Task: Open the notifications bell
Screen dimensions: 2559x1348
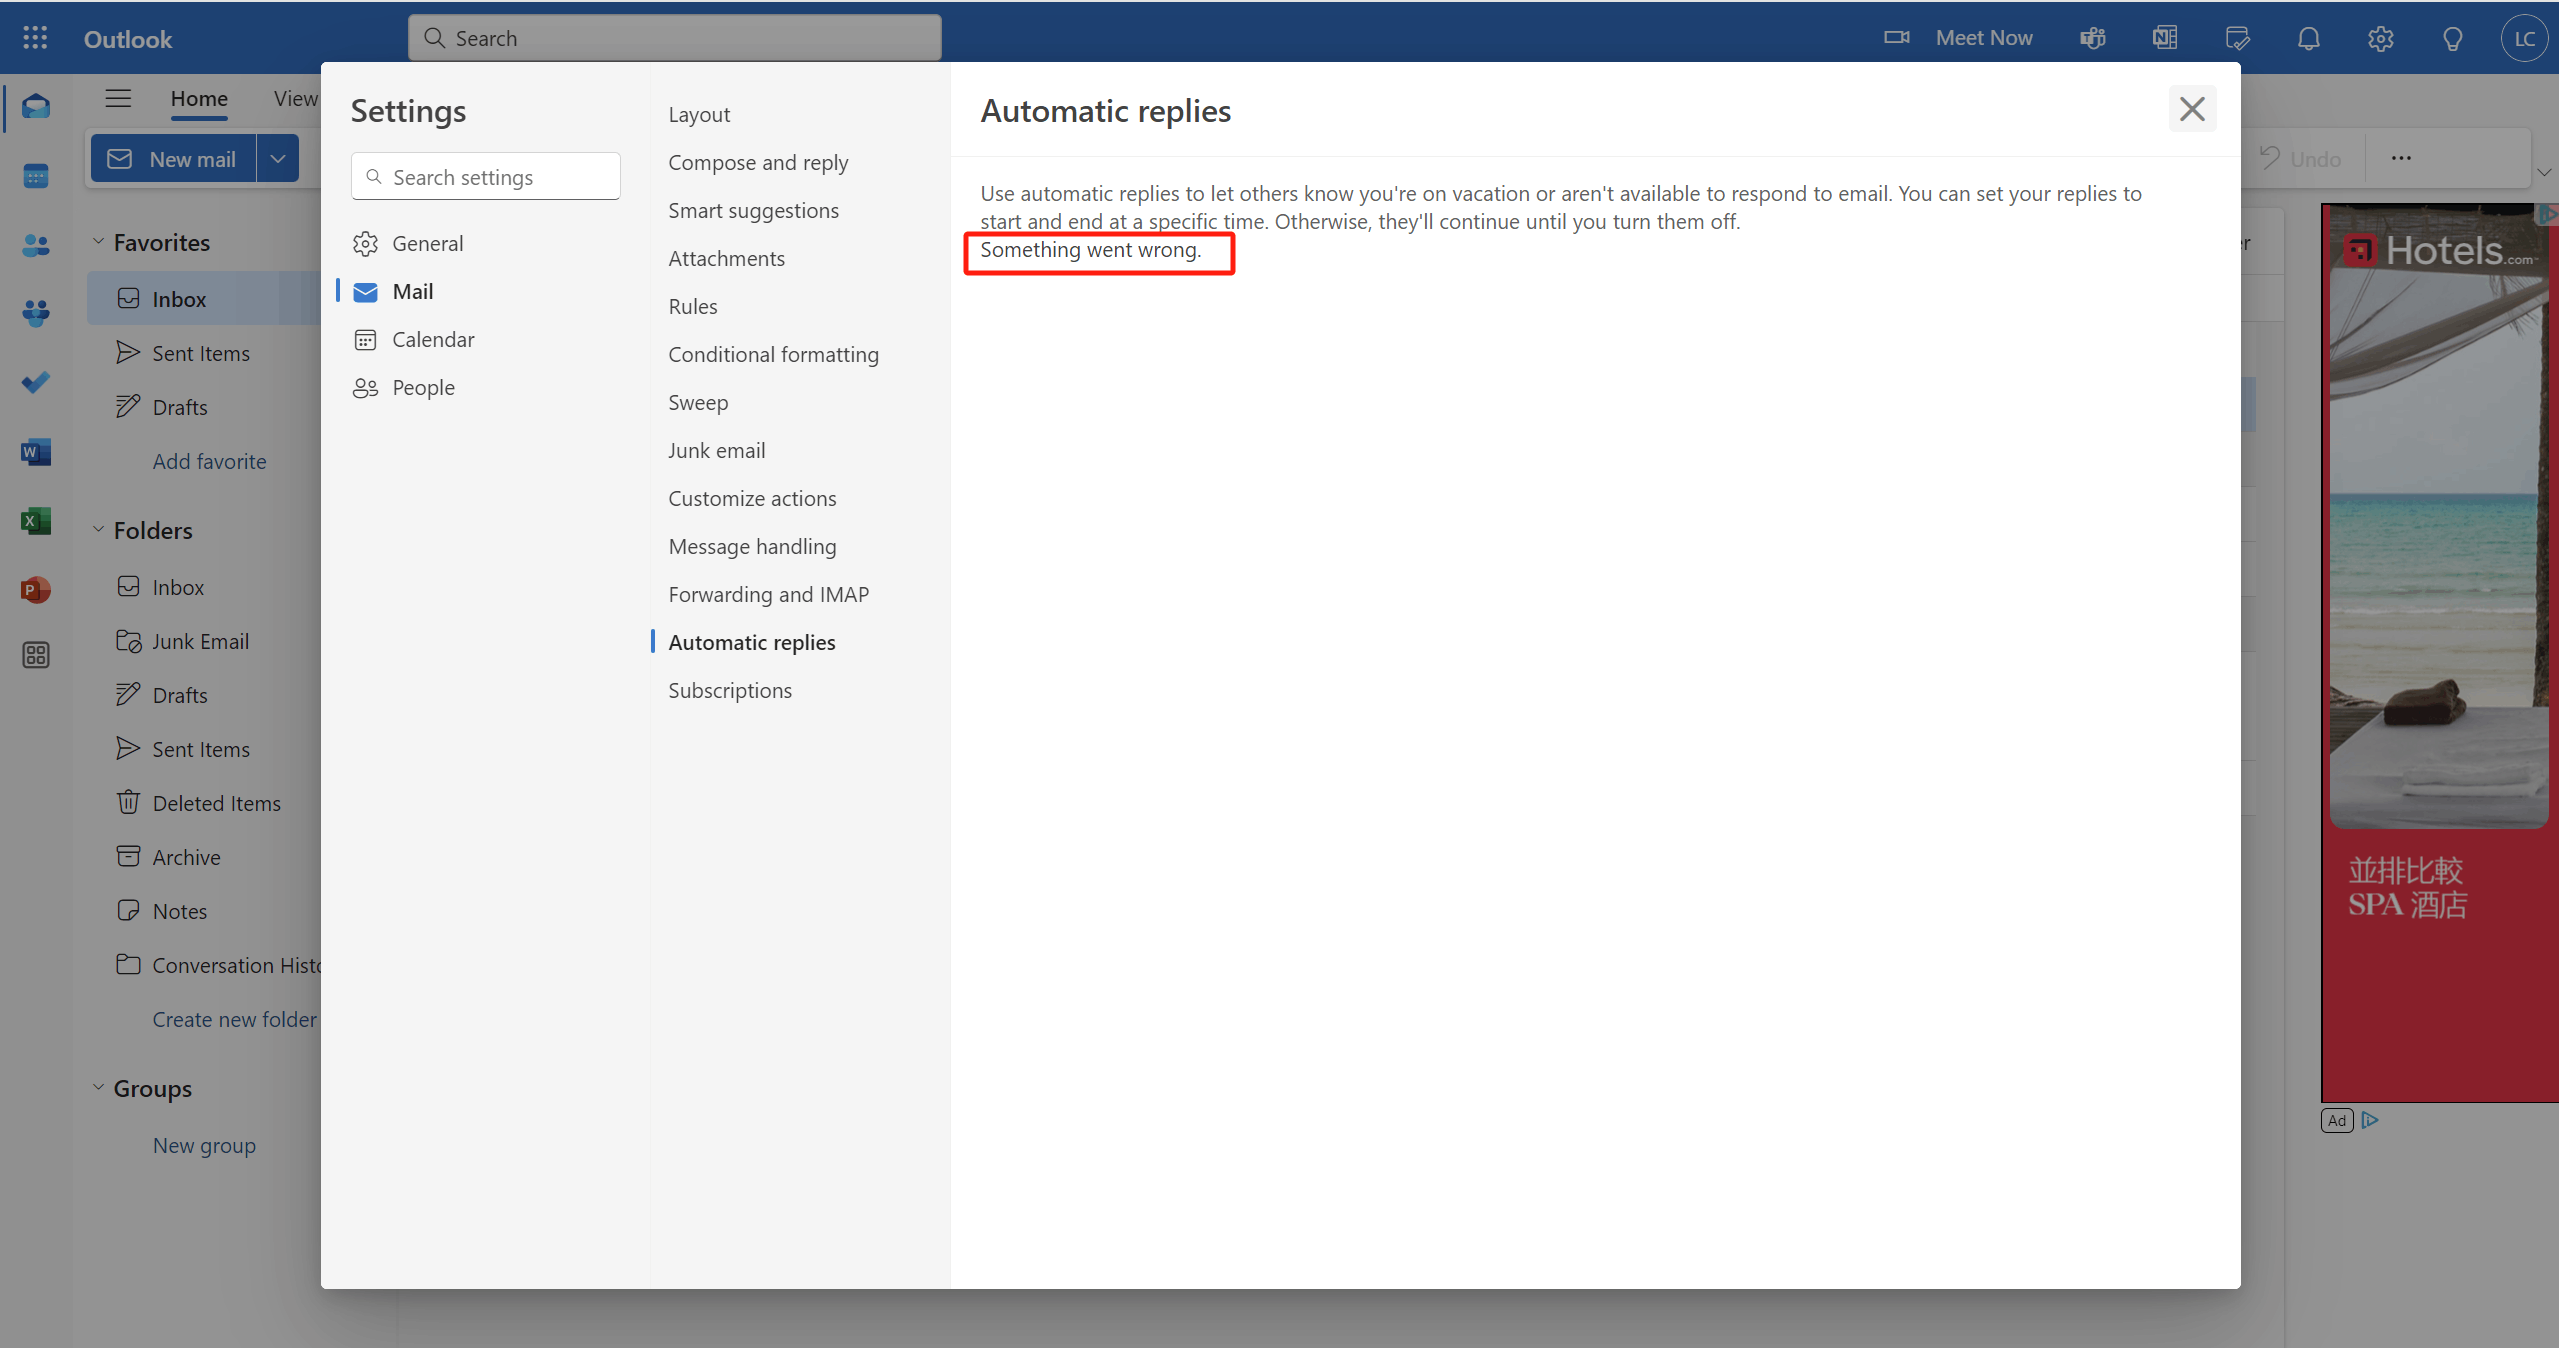Action: (x=2308, y=38)
